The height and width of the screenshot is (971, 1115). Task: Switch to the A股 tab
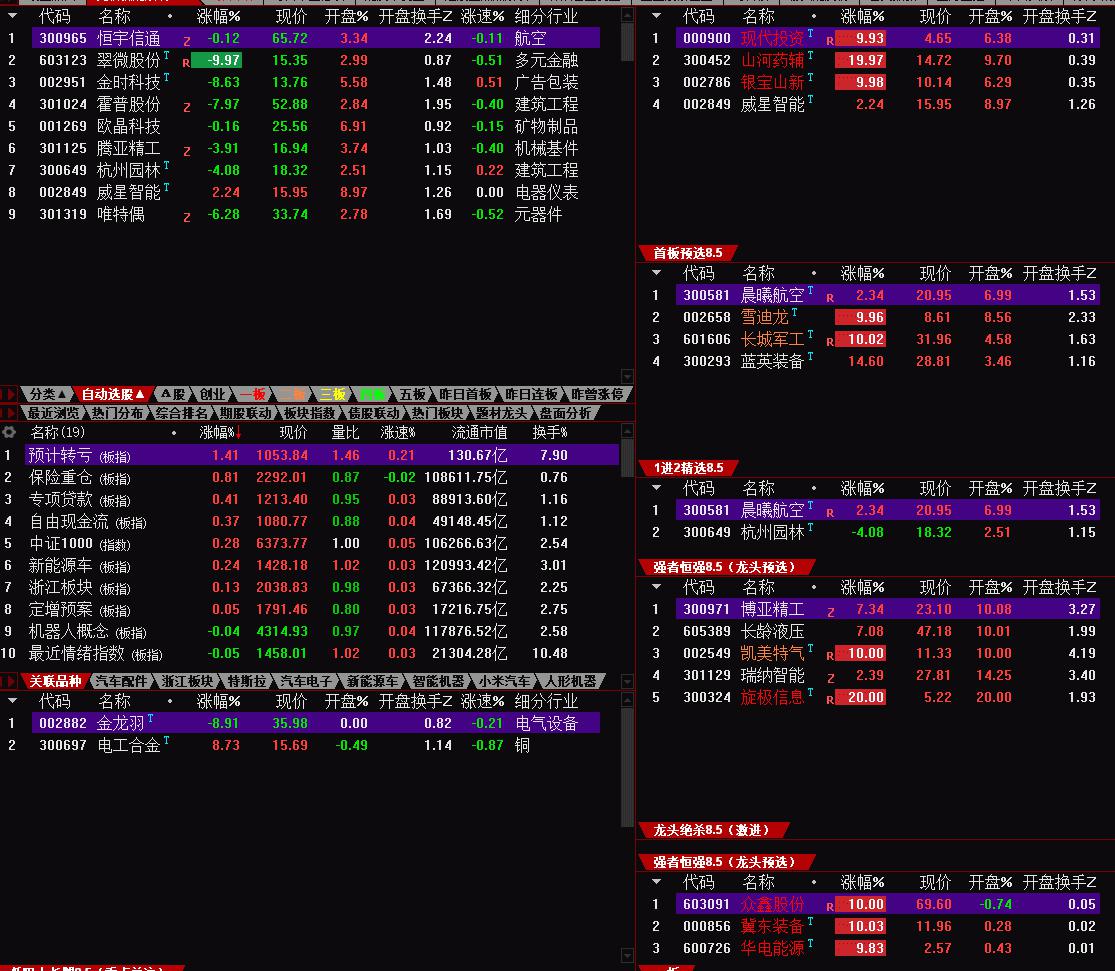(x=173, y=394)
